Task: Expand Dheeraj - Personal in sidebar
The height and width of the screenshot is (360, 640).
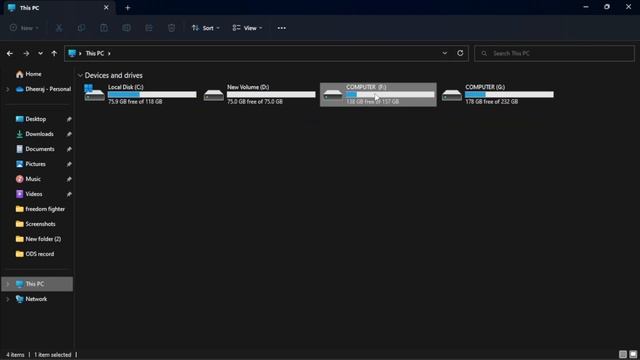Action: [x=8, y=89]
